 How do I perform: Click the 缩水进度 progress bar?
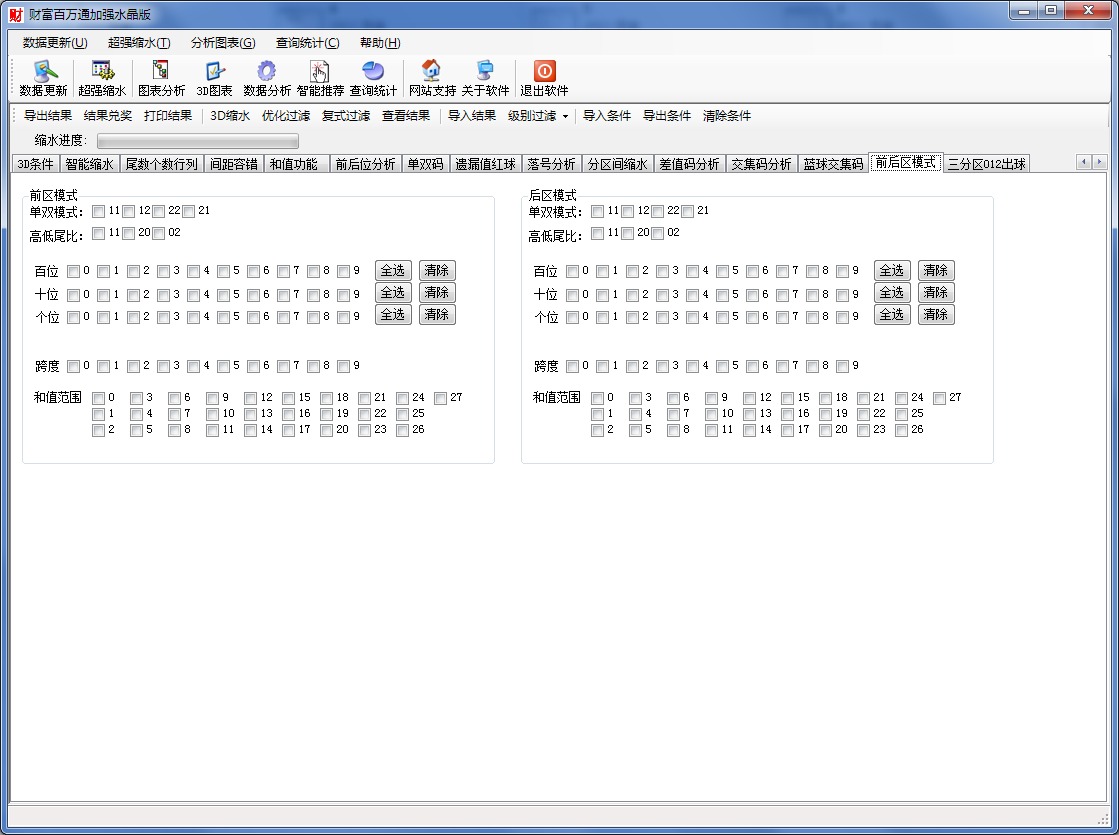[x=197, y=141]
